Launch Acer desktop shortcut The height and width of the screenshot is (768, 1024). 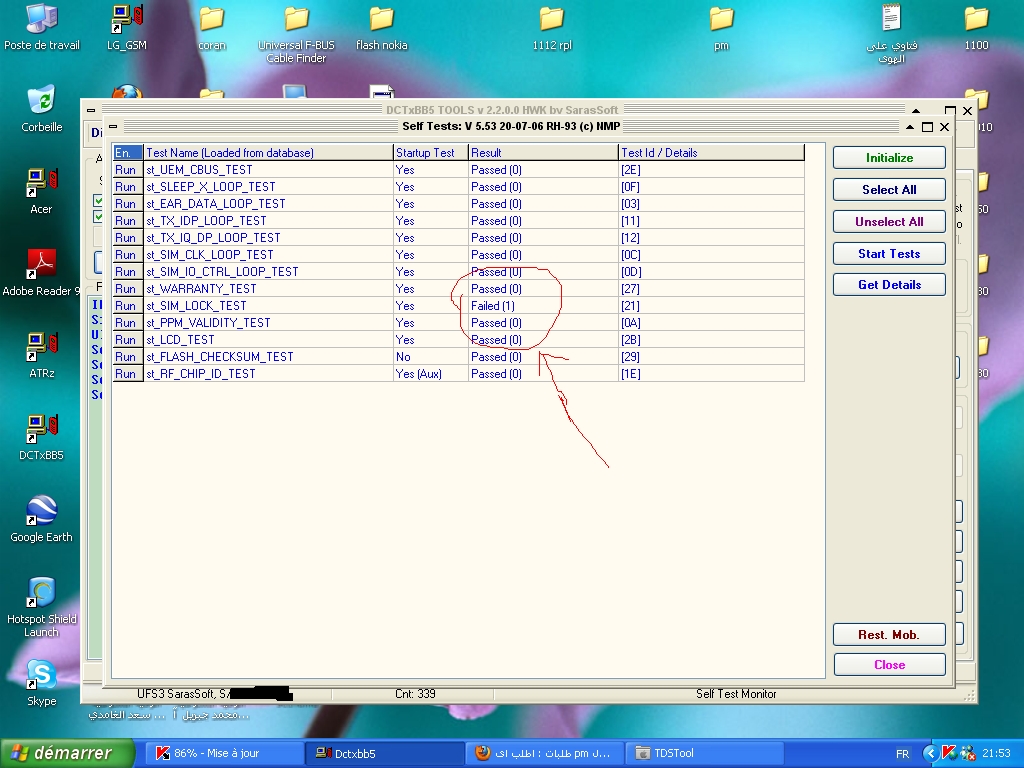(x=41, y=191)
